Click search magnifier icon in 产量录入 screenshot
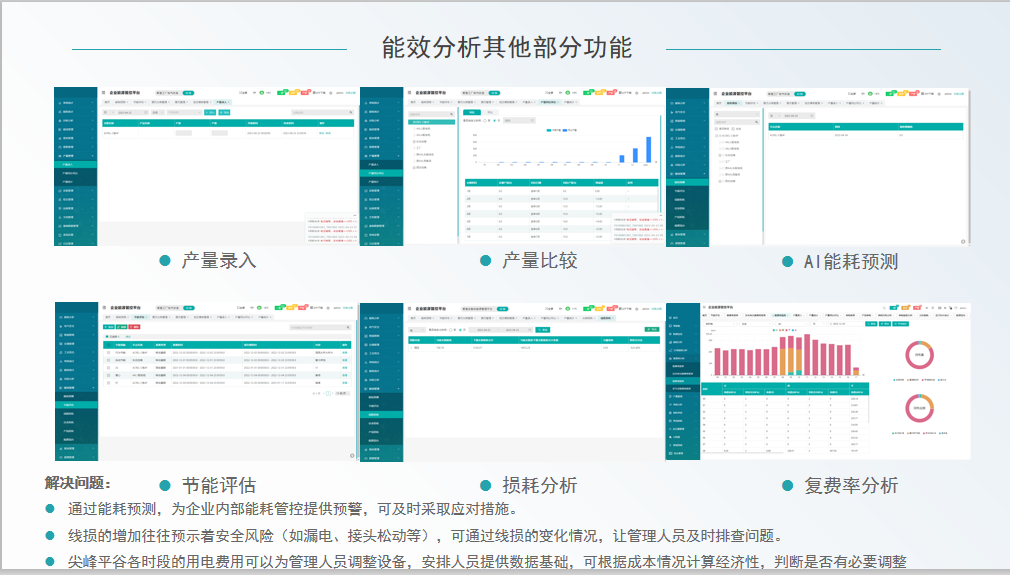 coord(349,113)
